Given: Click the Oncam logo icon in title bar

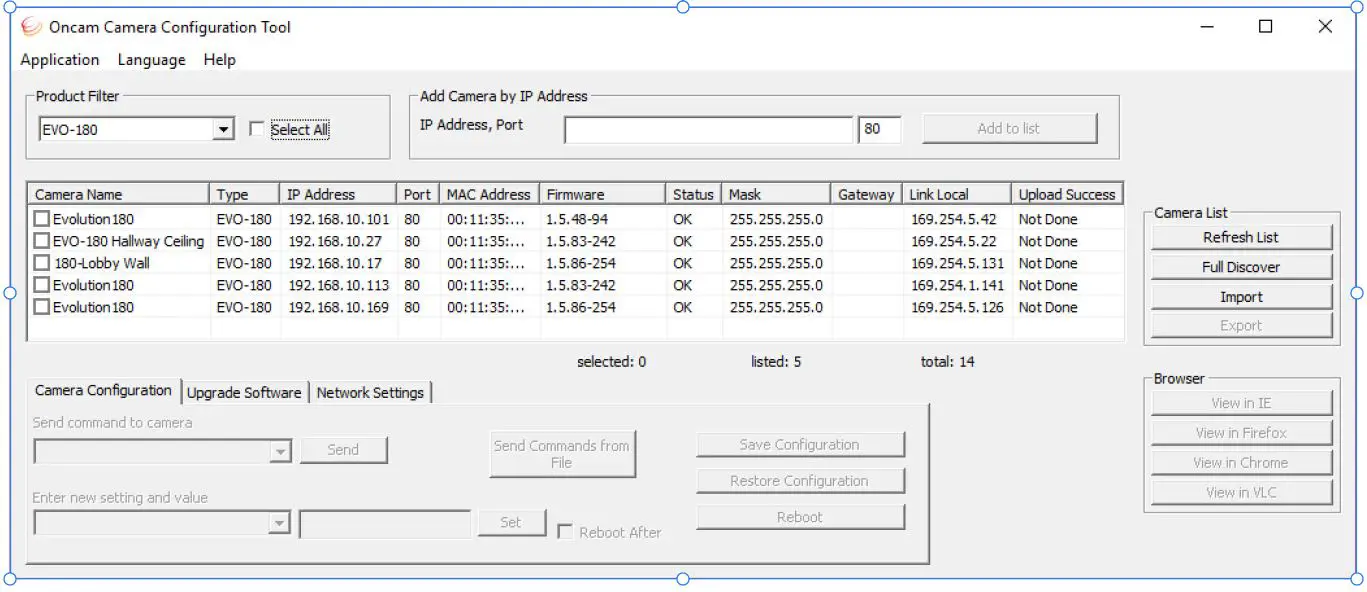Looking at the screenshot, I should tap(31, 27).
